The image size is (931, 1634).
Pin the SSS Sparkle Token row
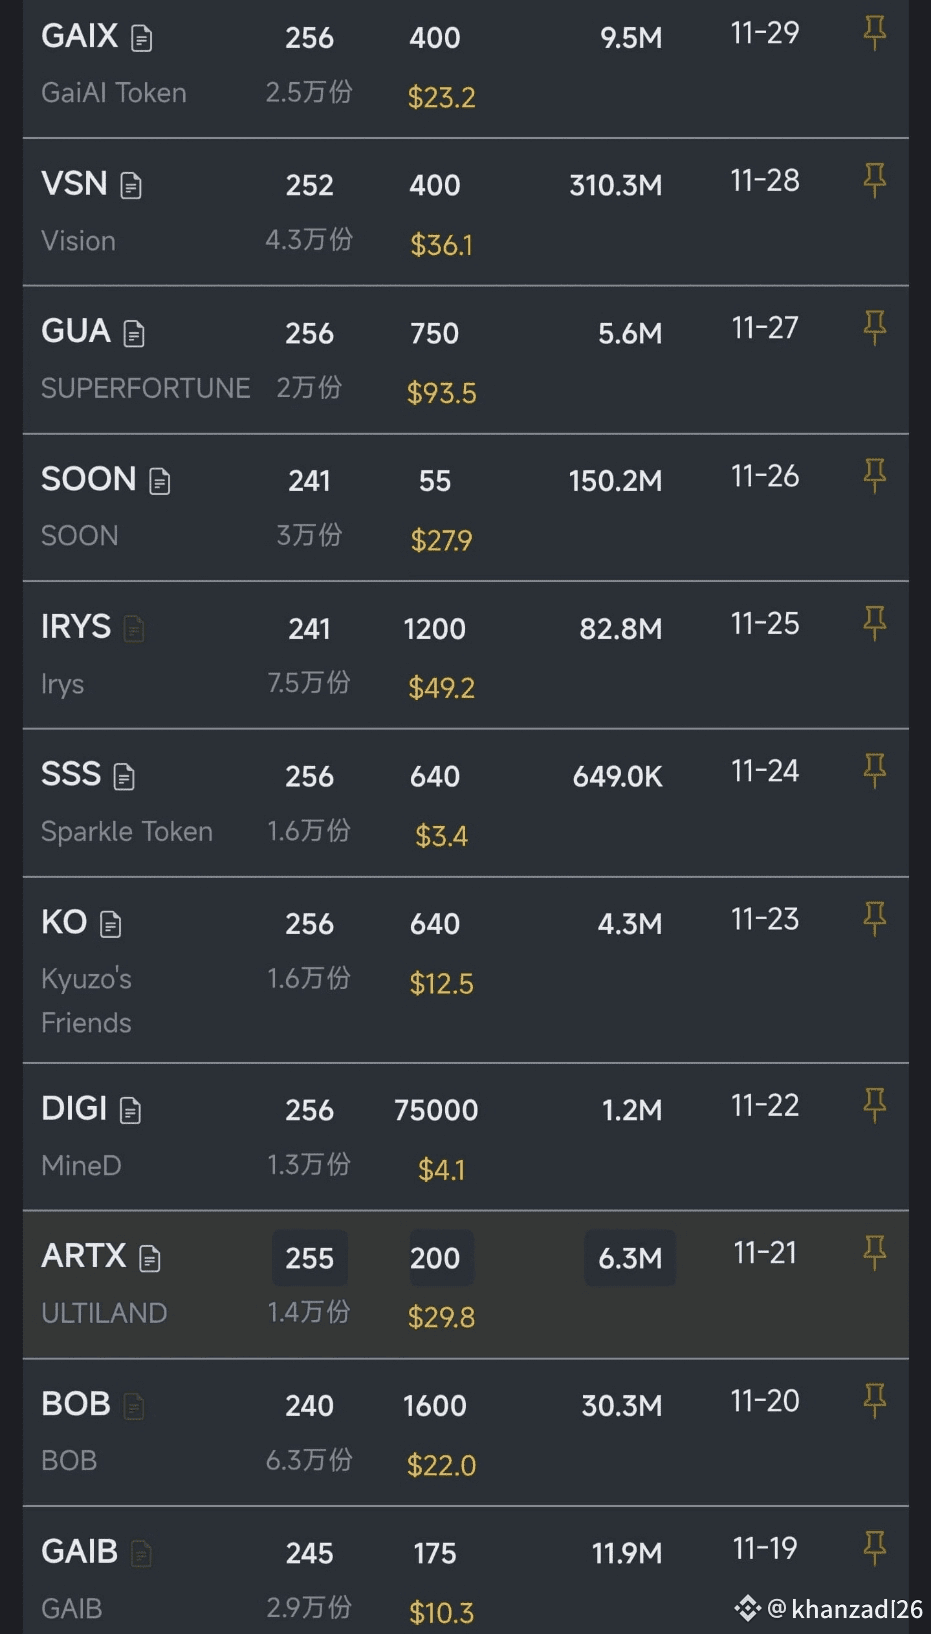click(x=875, y=771)
